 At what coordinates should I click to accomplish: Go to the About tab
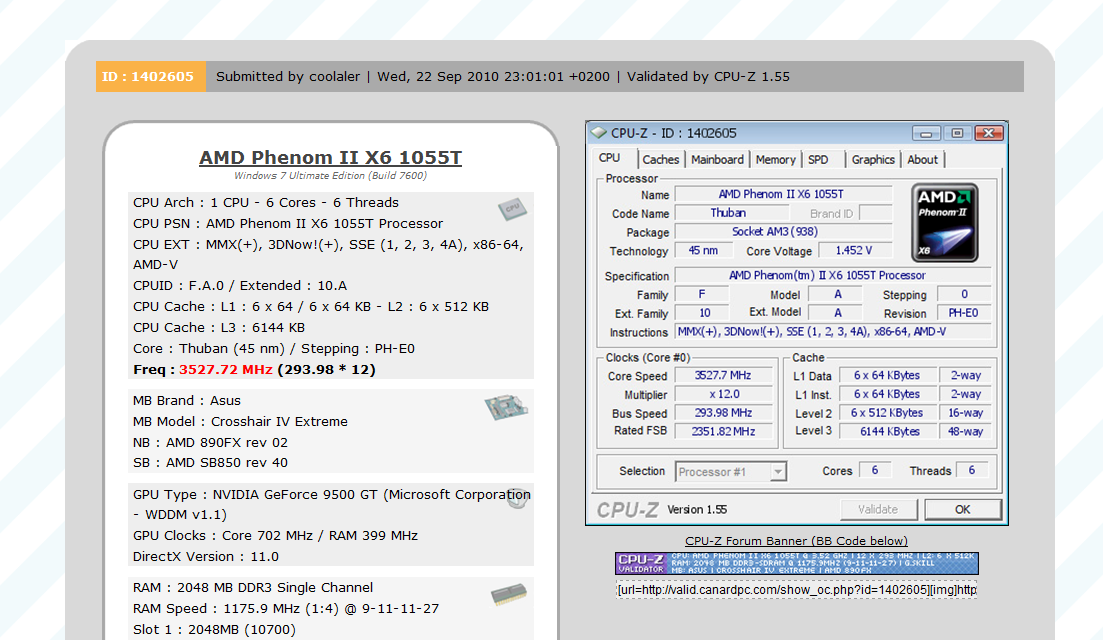point(922,160)
